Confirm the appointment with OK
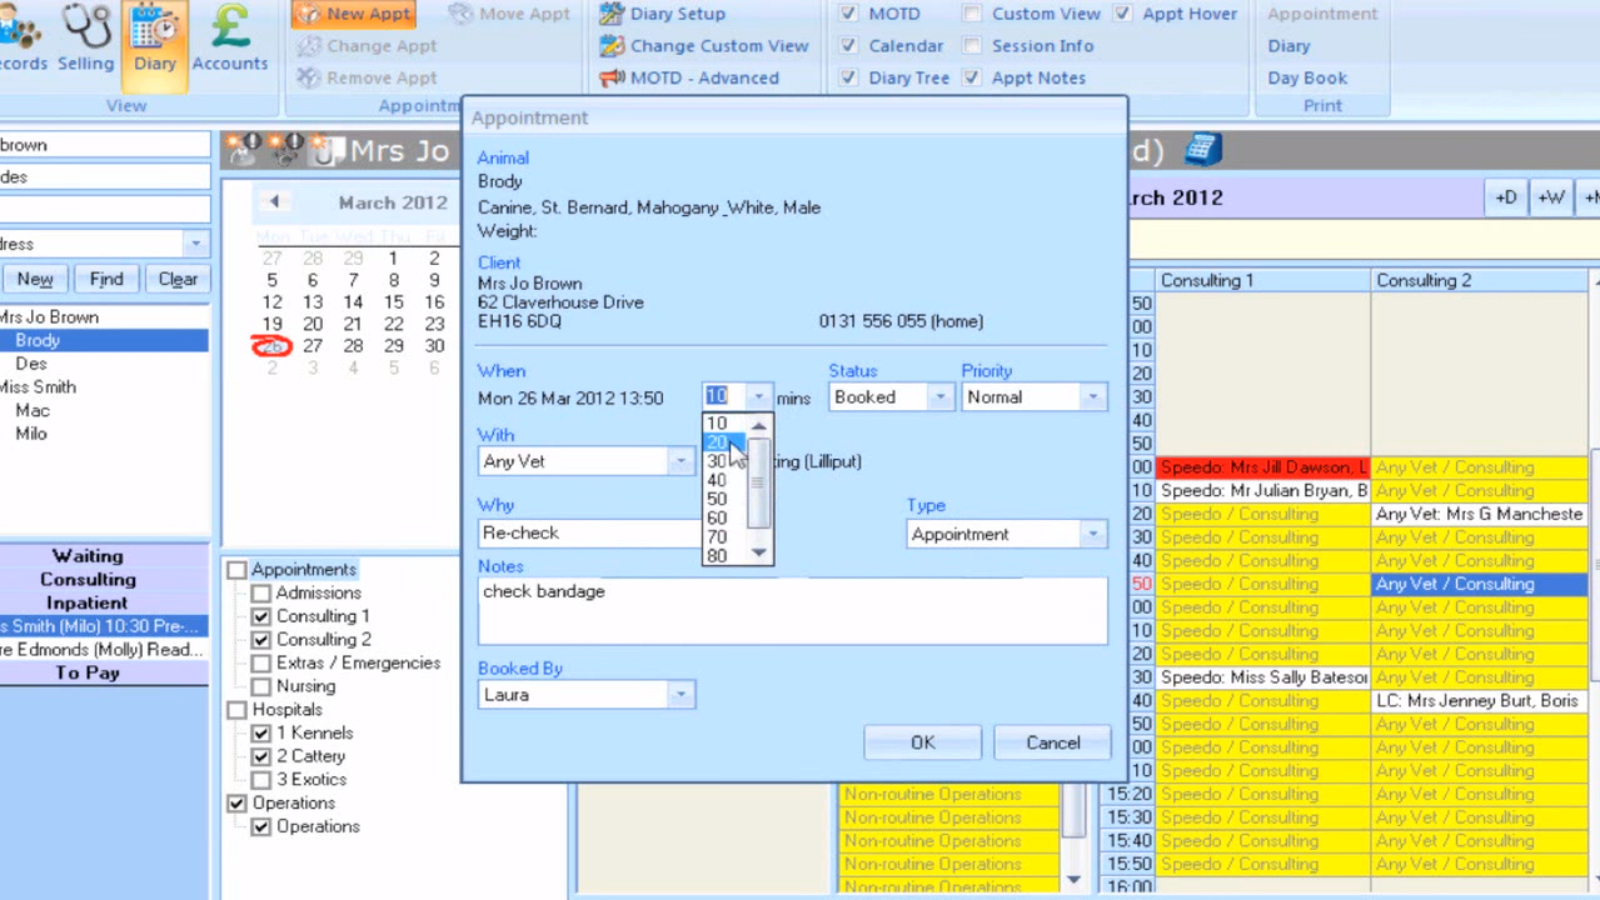This screenshot has height=900, width=1600. (922, 742)
